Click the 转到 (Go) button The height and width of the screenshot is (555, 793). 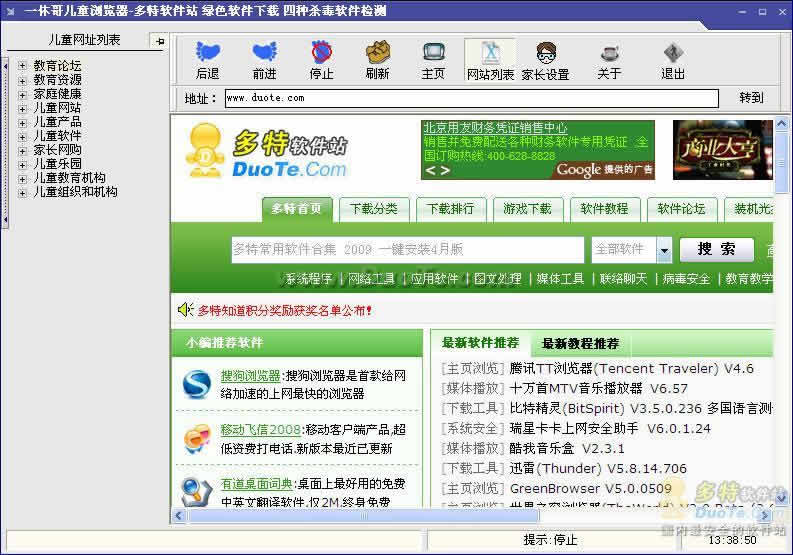751,98
